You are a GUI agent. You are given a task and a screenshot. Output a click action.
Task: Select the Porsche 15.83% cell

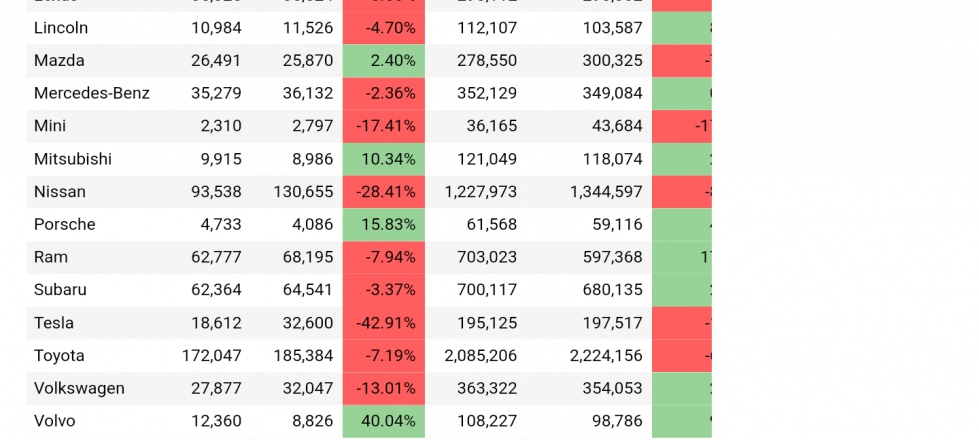(383, 225)
